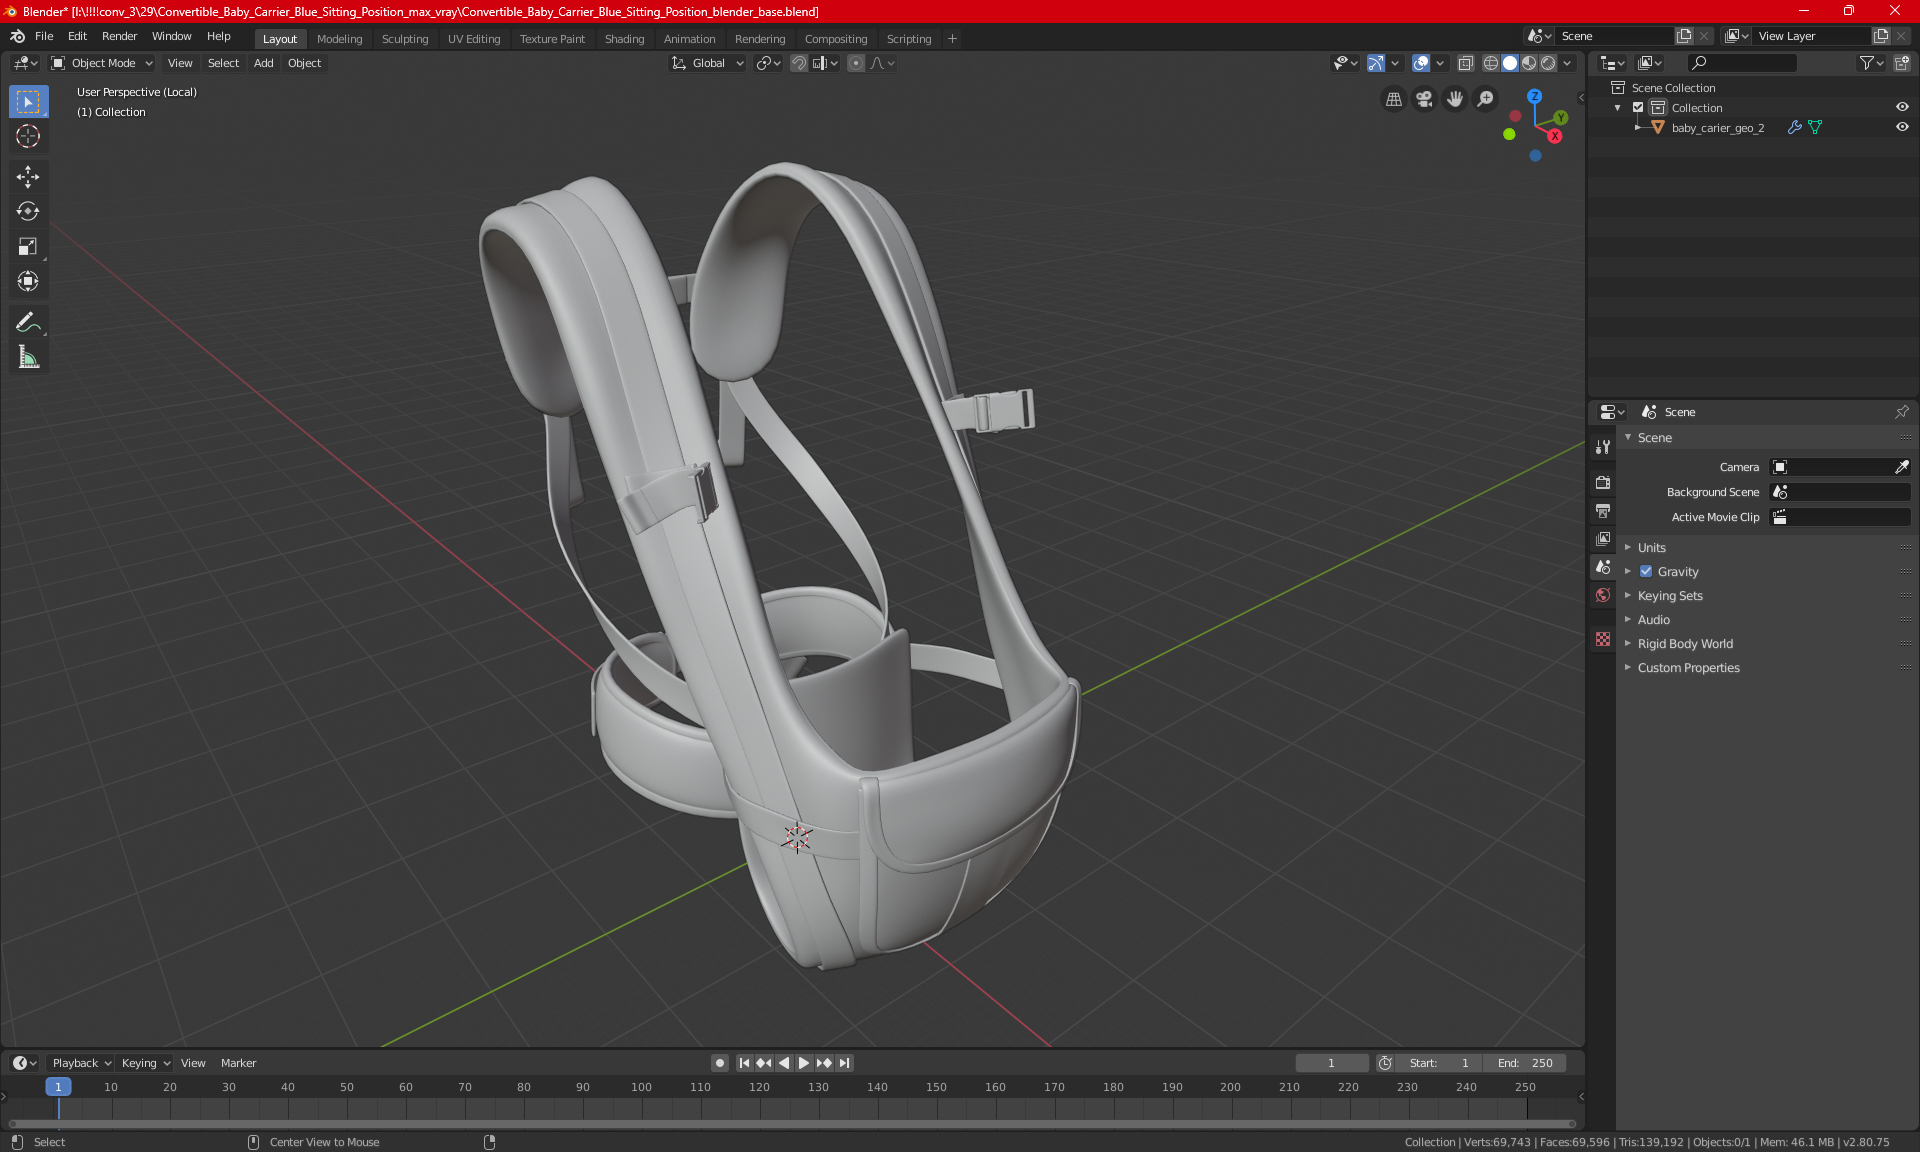Select the Annotate tool
1920x1152 pixels.
click(28, 322)
